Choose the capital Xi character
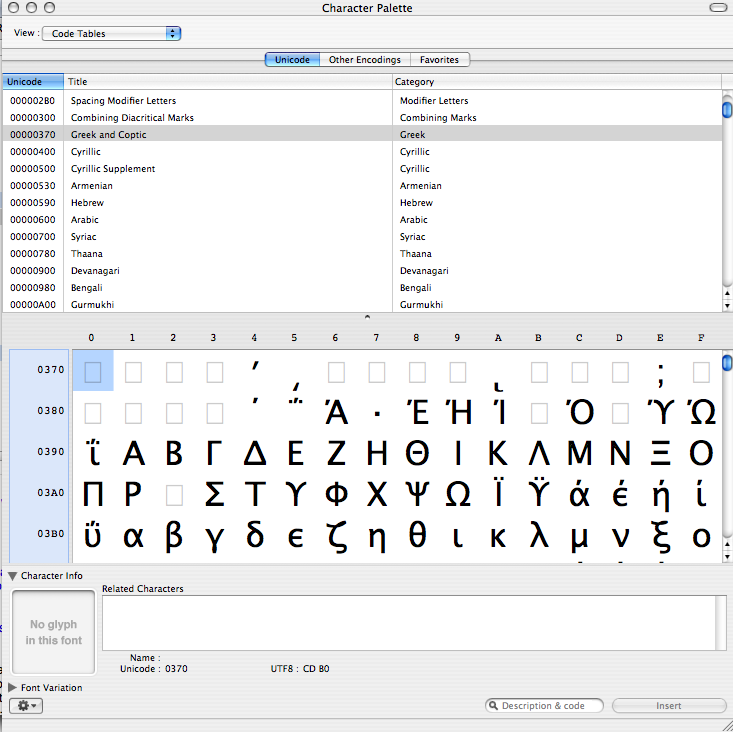 [660, 452]
